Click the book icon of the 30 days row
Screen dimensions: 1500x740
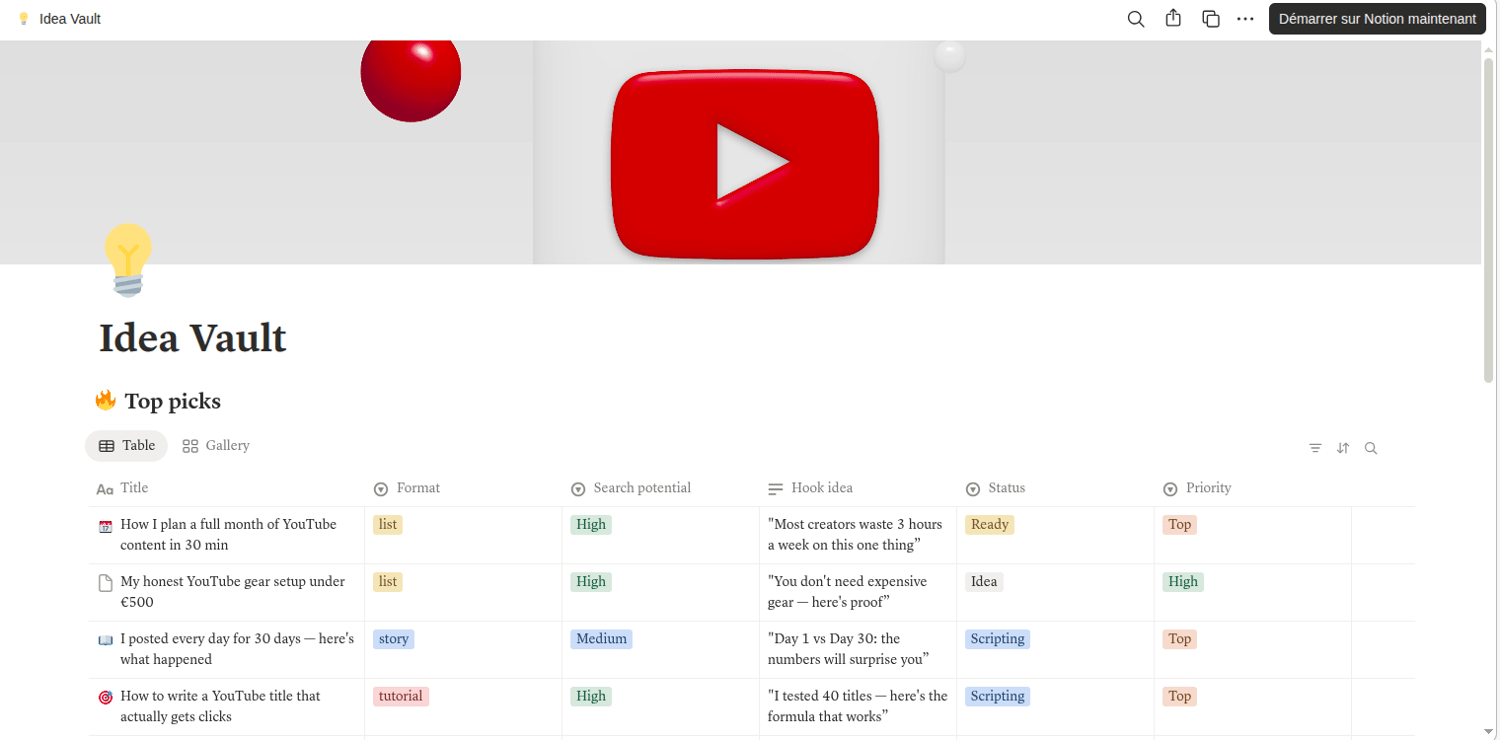pos(105,640)
